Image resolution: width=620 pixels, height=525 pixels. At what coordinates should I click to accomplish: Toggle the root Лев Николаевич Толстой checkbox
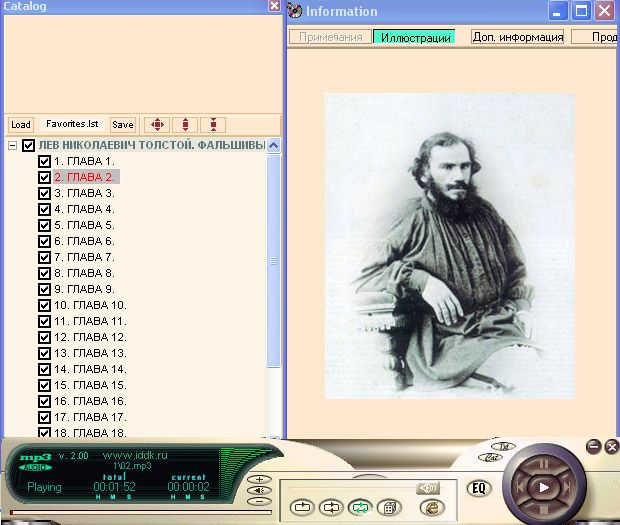point(28,145)
